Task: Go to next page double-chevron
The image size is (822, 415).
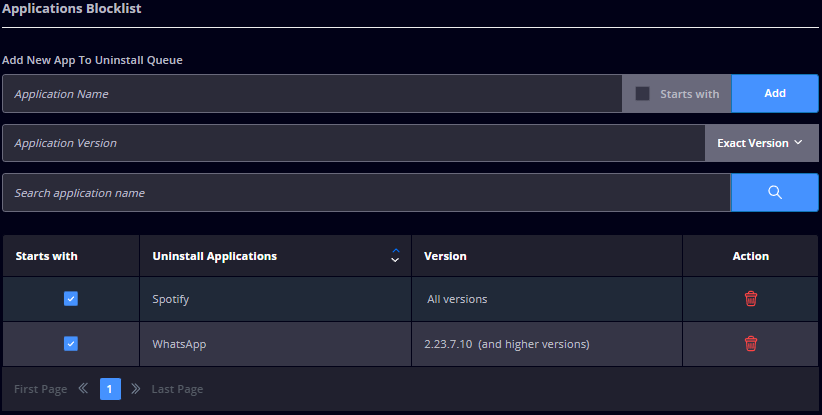Action: pyautogui.click(x=136, y=389)
